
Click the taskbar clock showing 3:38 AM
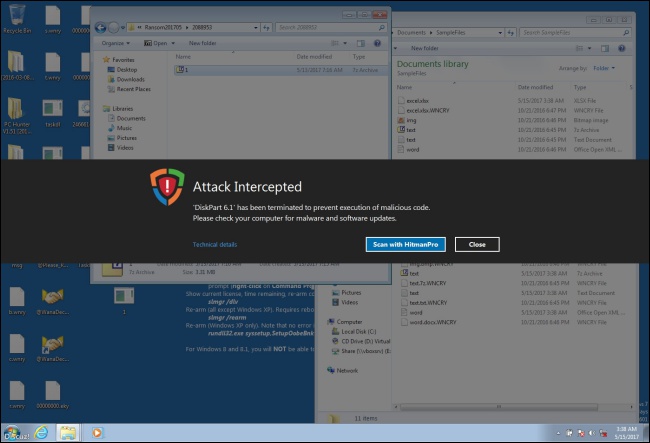[626, 433]
